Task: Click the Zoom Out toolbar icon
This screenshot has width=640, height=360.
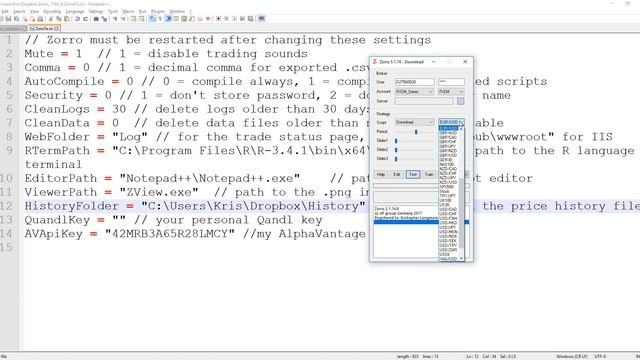Action: 123,19
